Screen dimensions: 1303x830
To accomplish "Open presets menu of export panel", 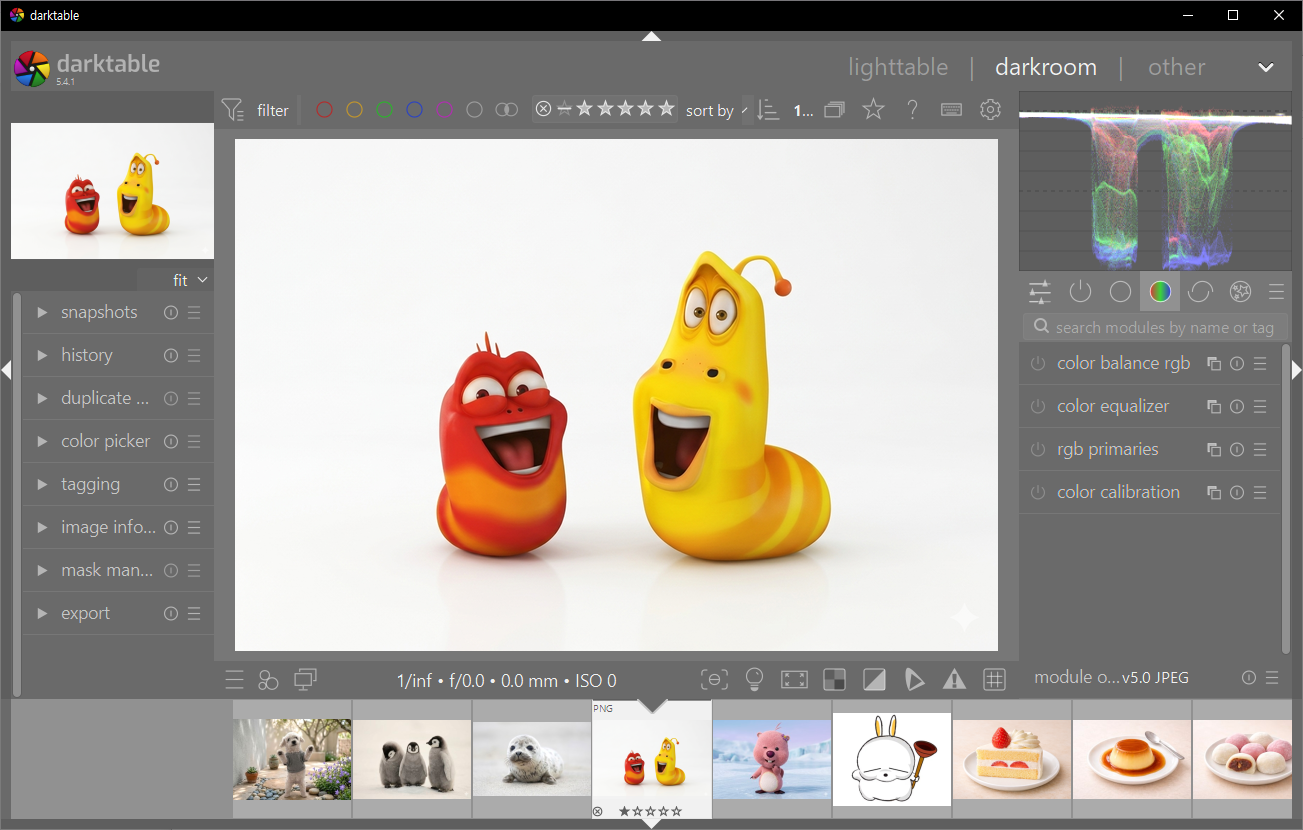I will pyautogui.click(x=194, y=614).
